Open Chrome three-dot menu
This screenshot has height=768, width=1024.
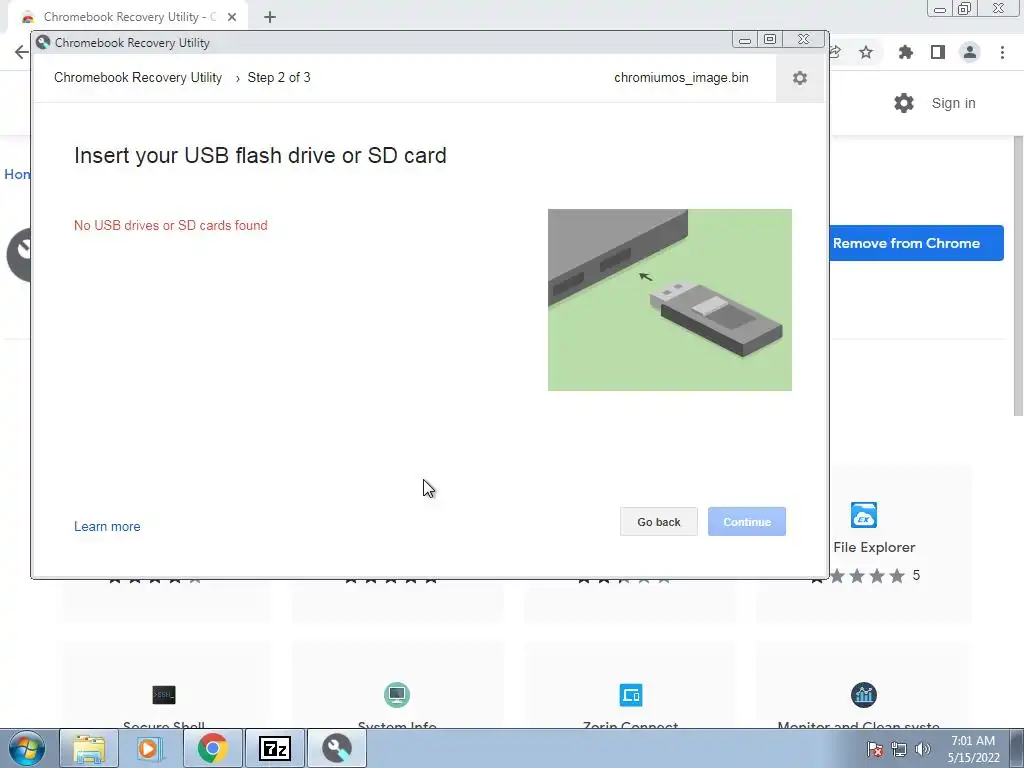1002,52
